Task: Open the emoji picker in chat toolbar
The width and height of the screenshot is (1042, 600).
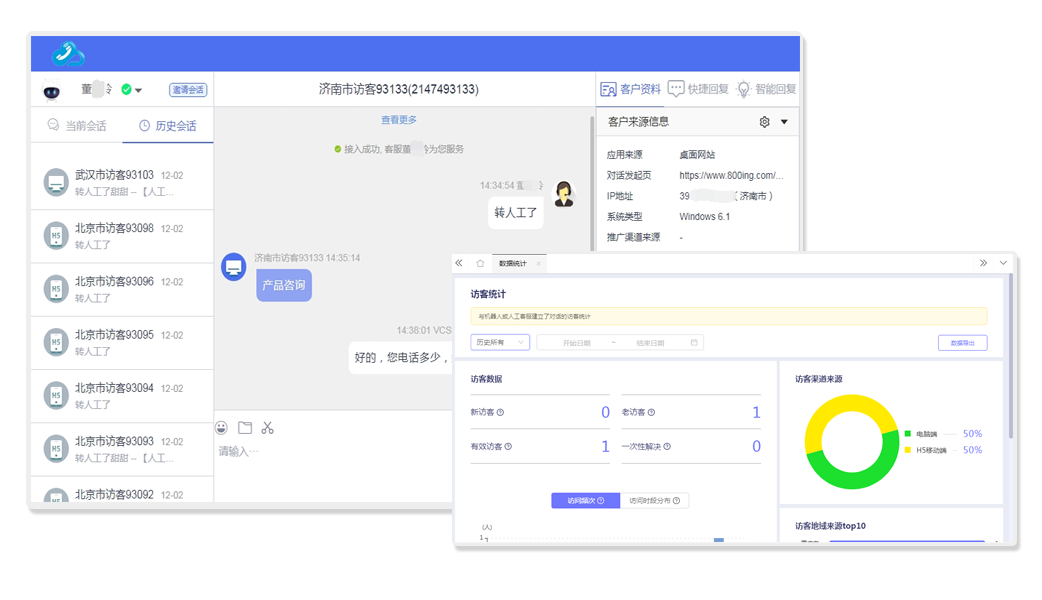Action: point(222,428)
